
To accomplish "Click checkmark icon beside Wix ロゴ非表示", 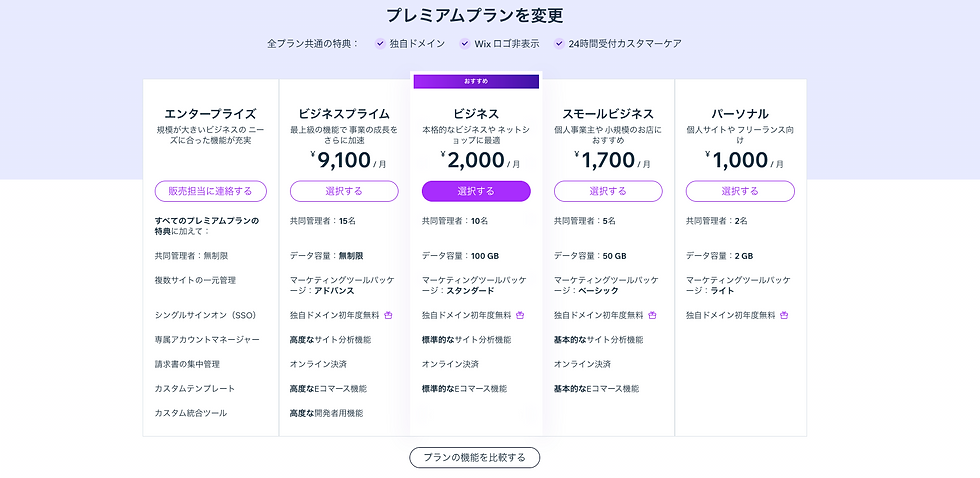I will (464, 44).
